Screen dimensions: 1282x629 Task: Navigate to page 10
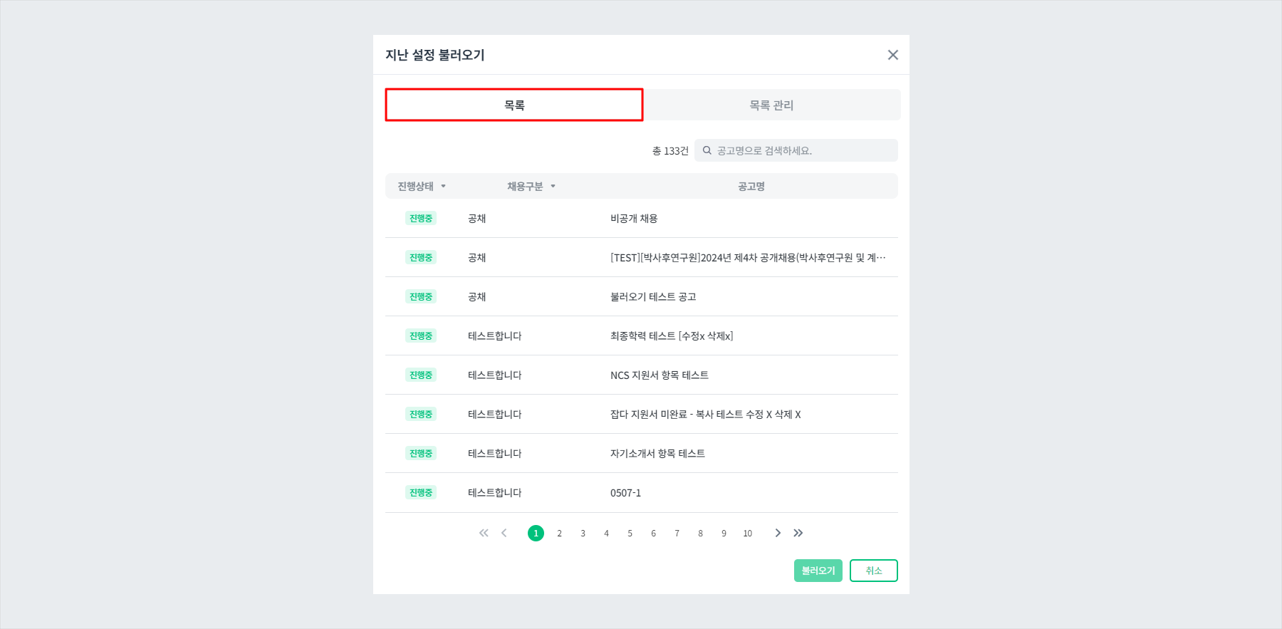point(747,533)
